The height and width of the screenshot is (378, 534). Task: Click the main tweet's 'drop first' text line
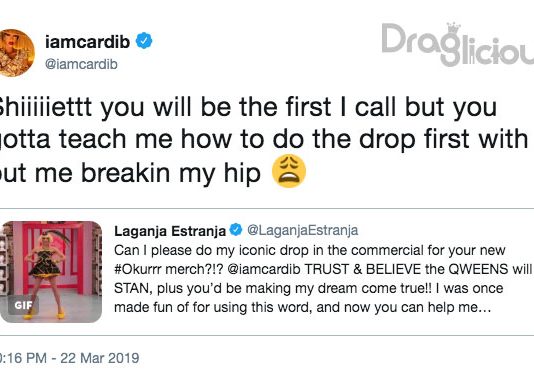click(264, 140)
